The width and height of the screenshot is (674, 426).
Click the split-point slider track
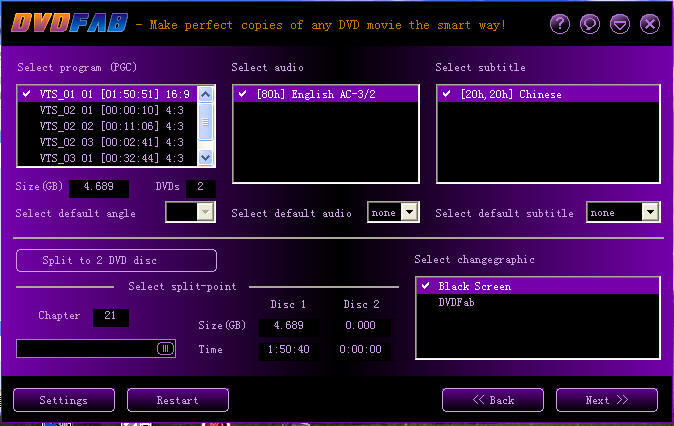coord(96,348)
